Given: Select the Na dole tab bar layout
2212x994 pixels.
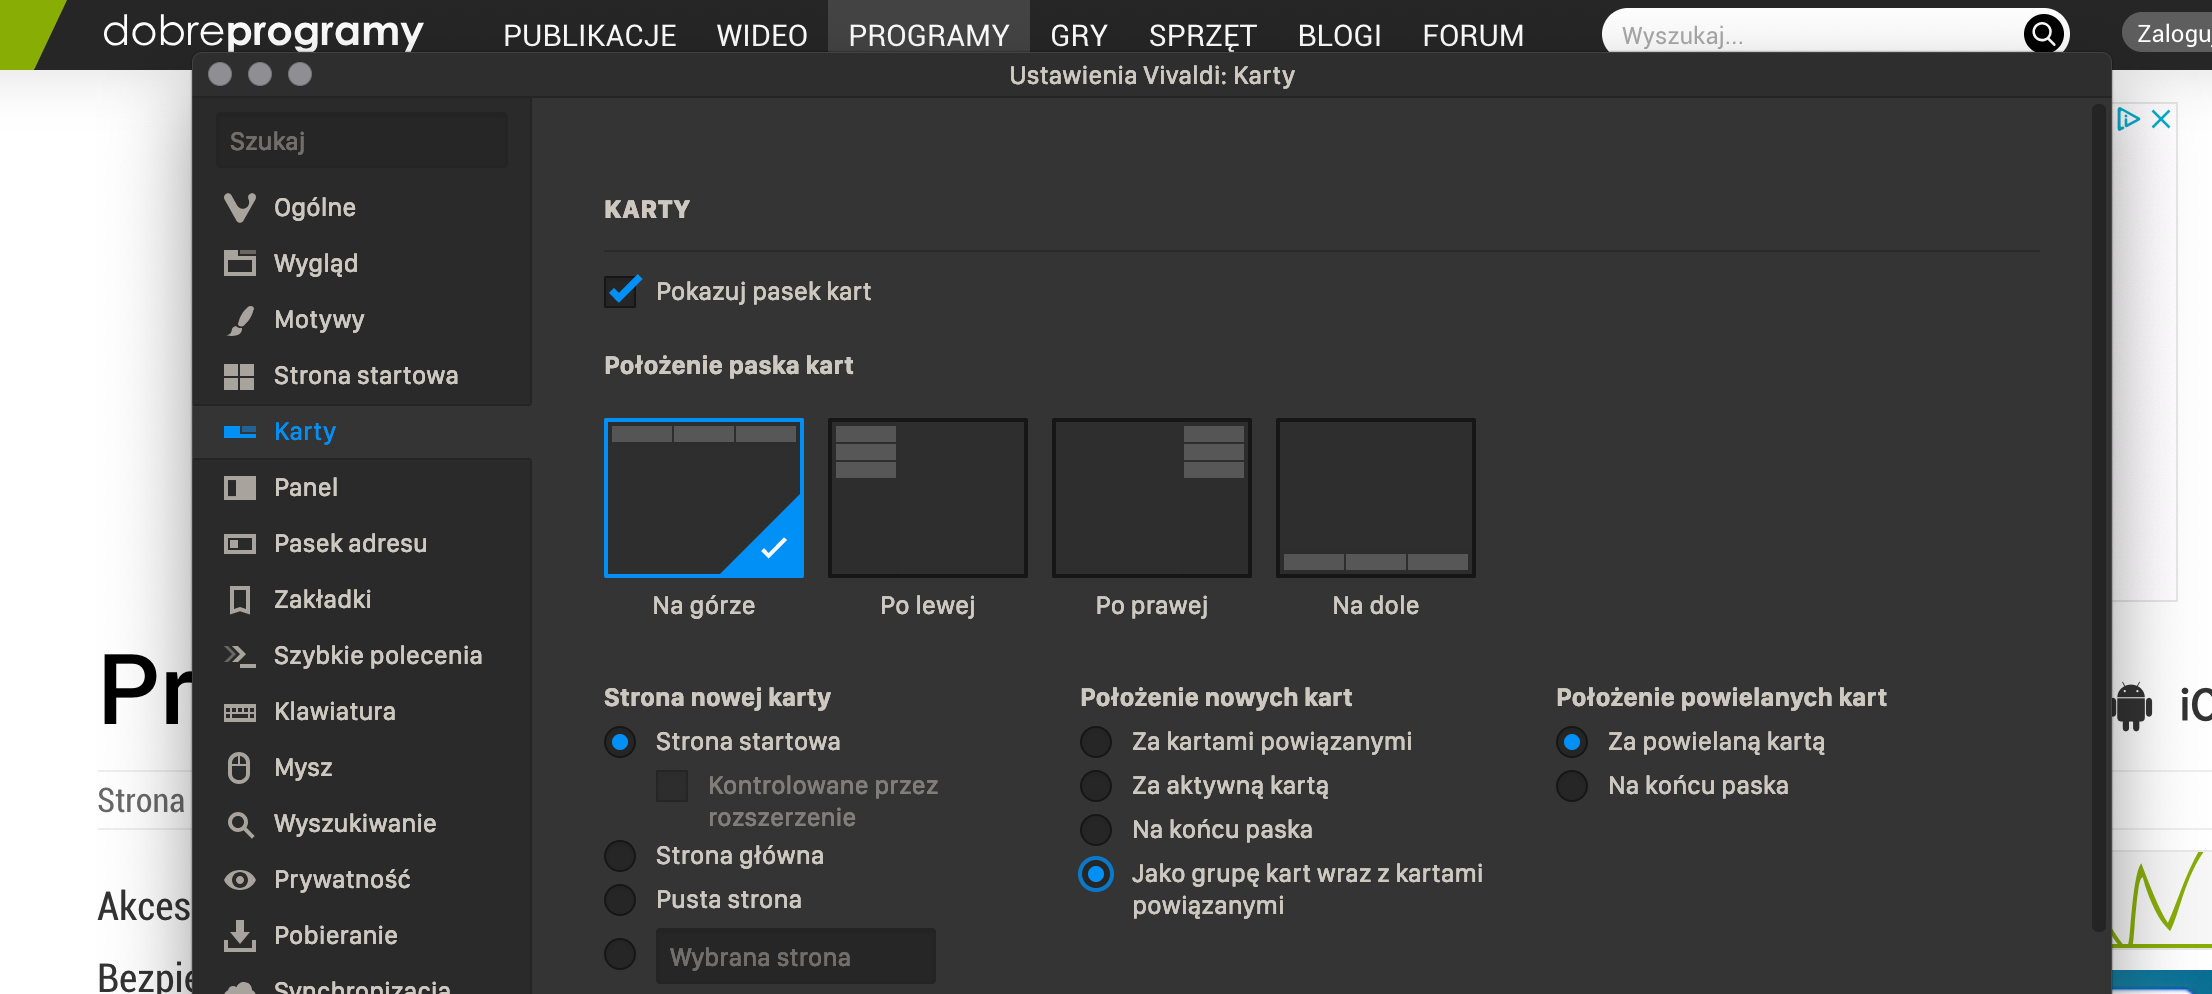Looking at the screenshot, I should point(1376,498).
